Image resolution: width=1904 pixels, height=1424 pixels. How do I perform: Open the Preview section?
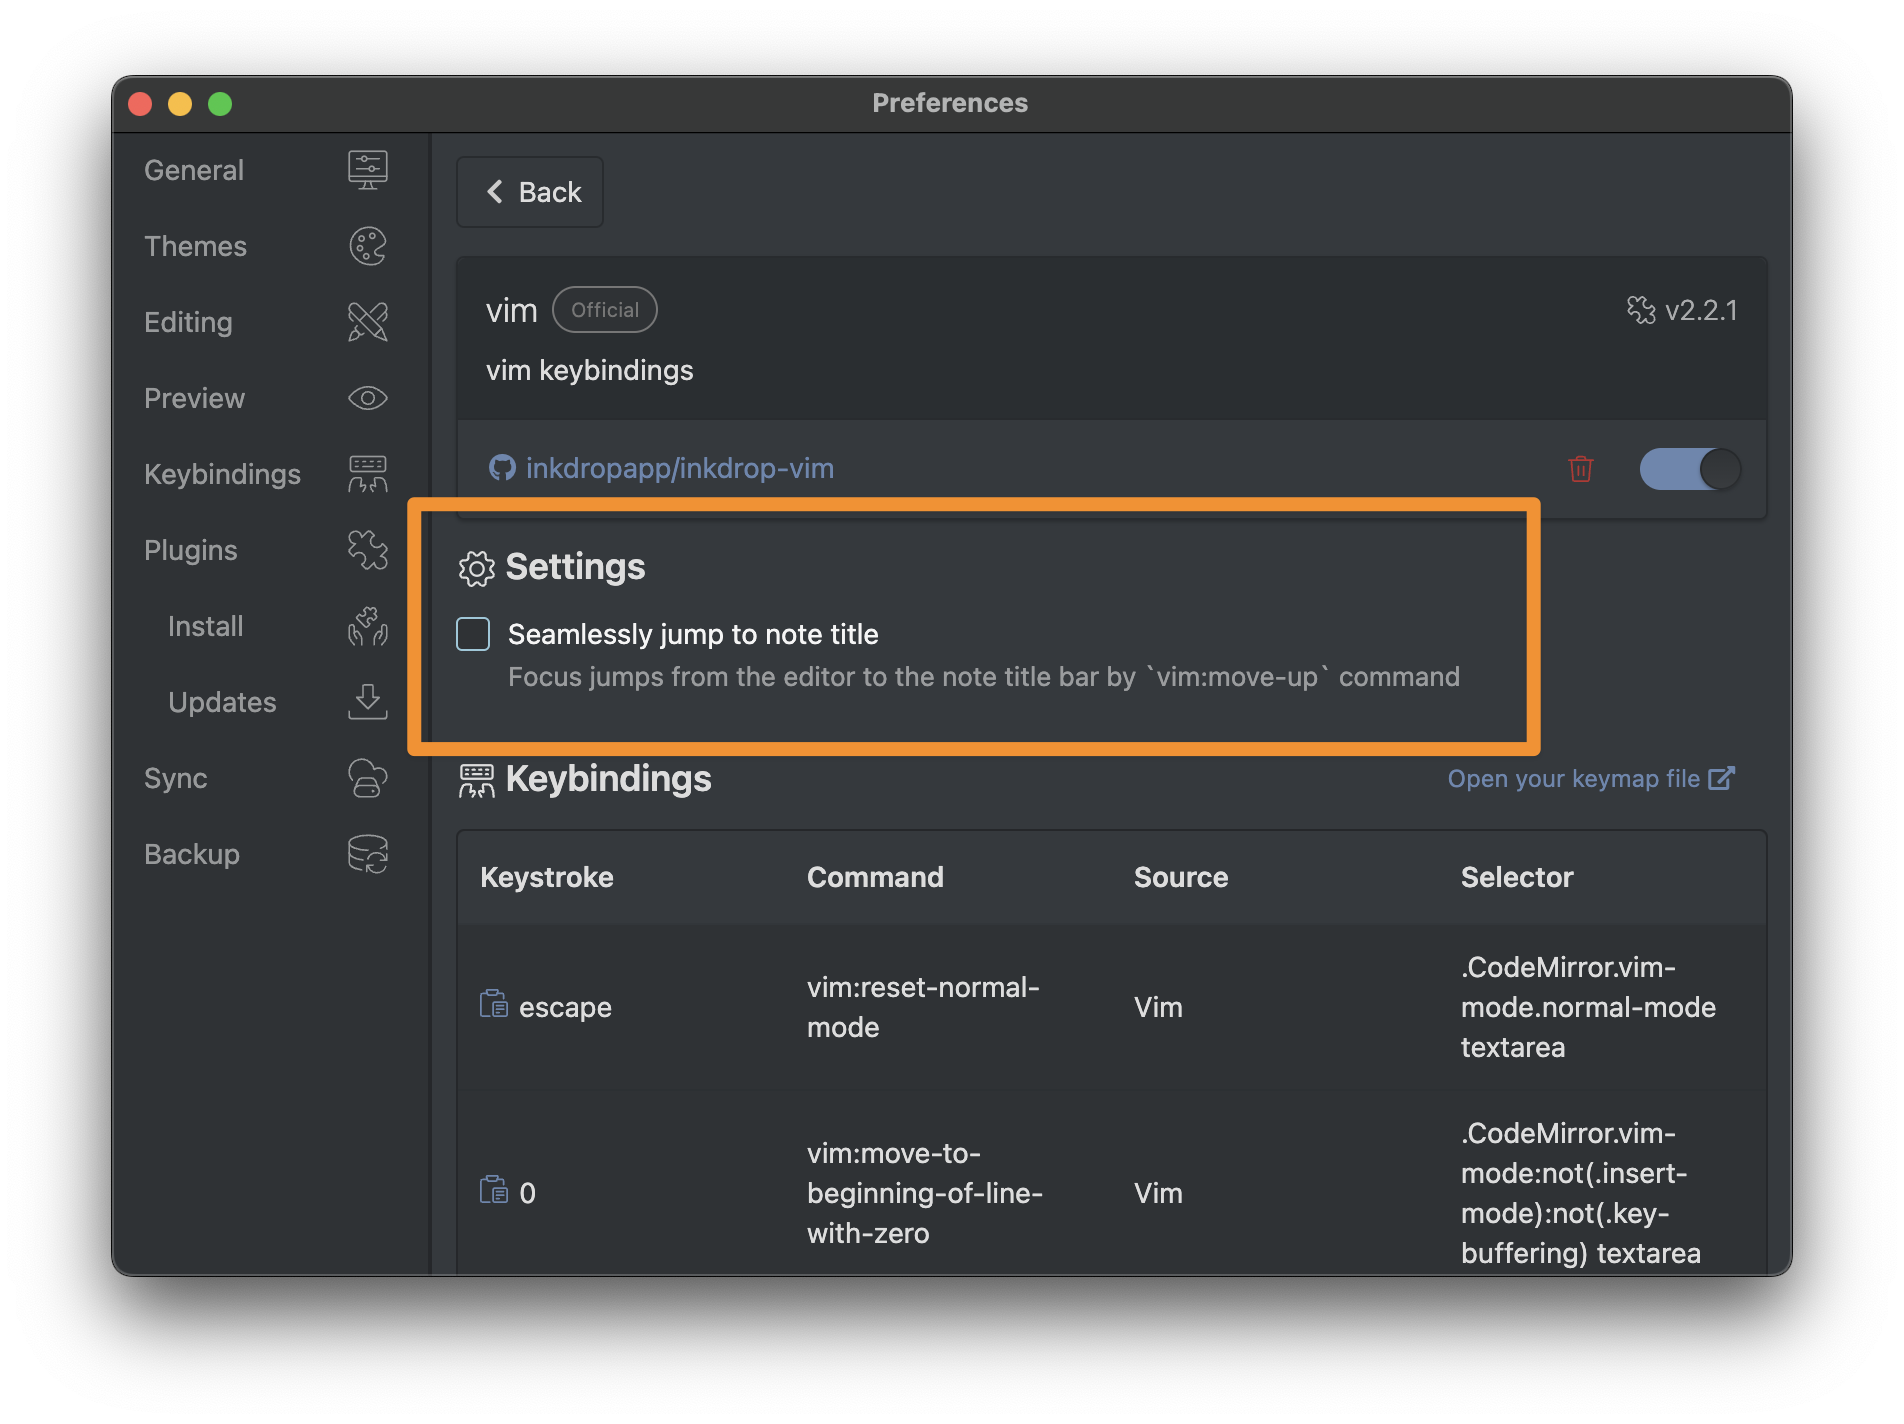click(194, 398)
